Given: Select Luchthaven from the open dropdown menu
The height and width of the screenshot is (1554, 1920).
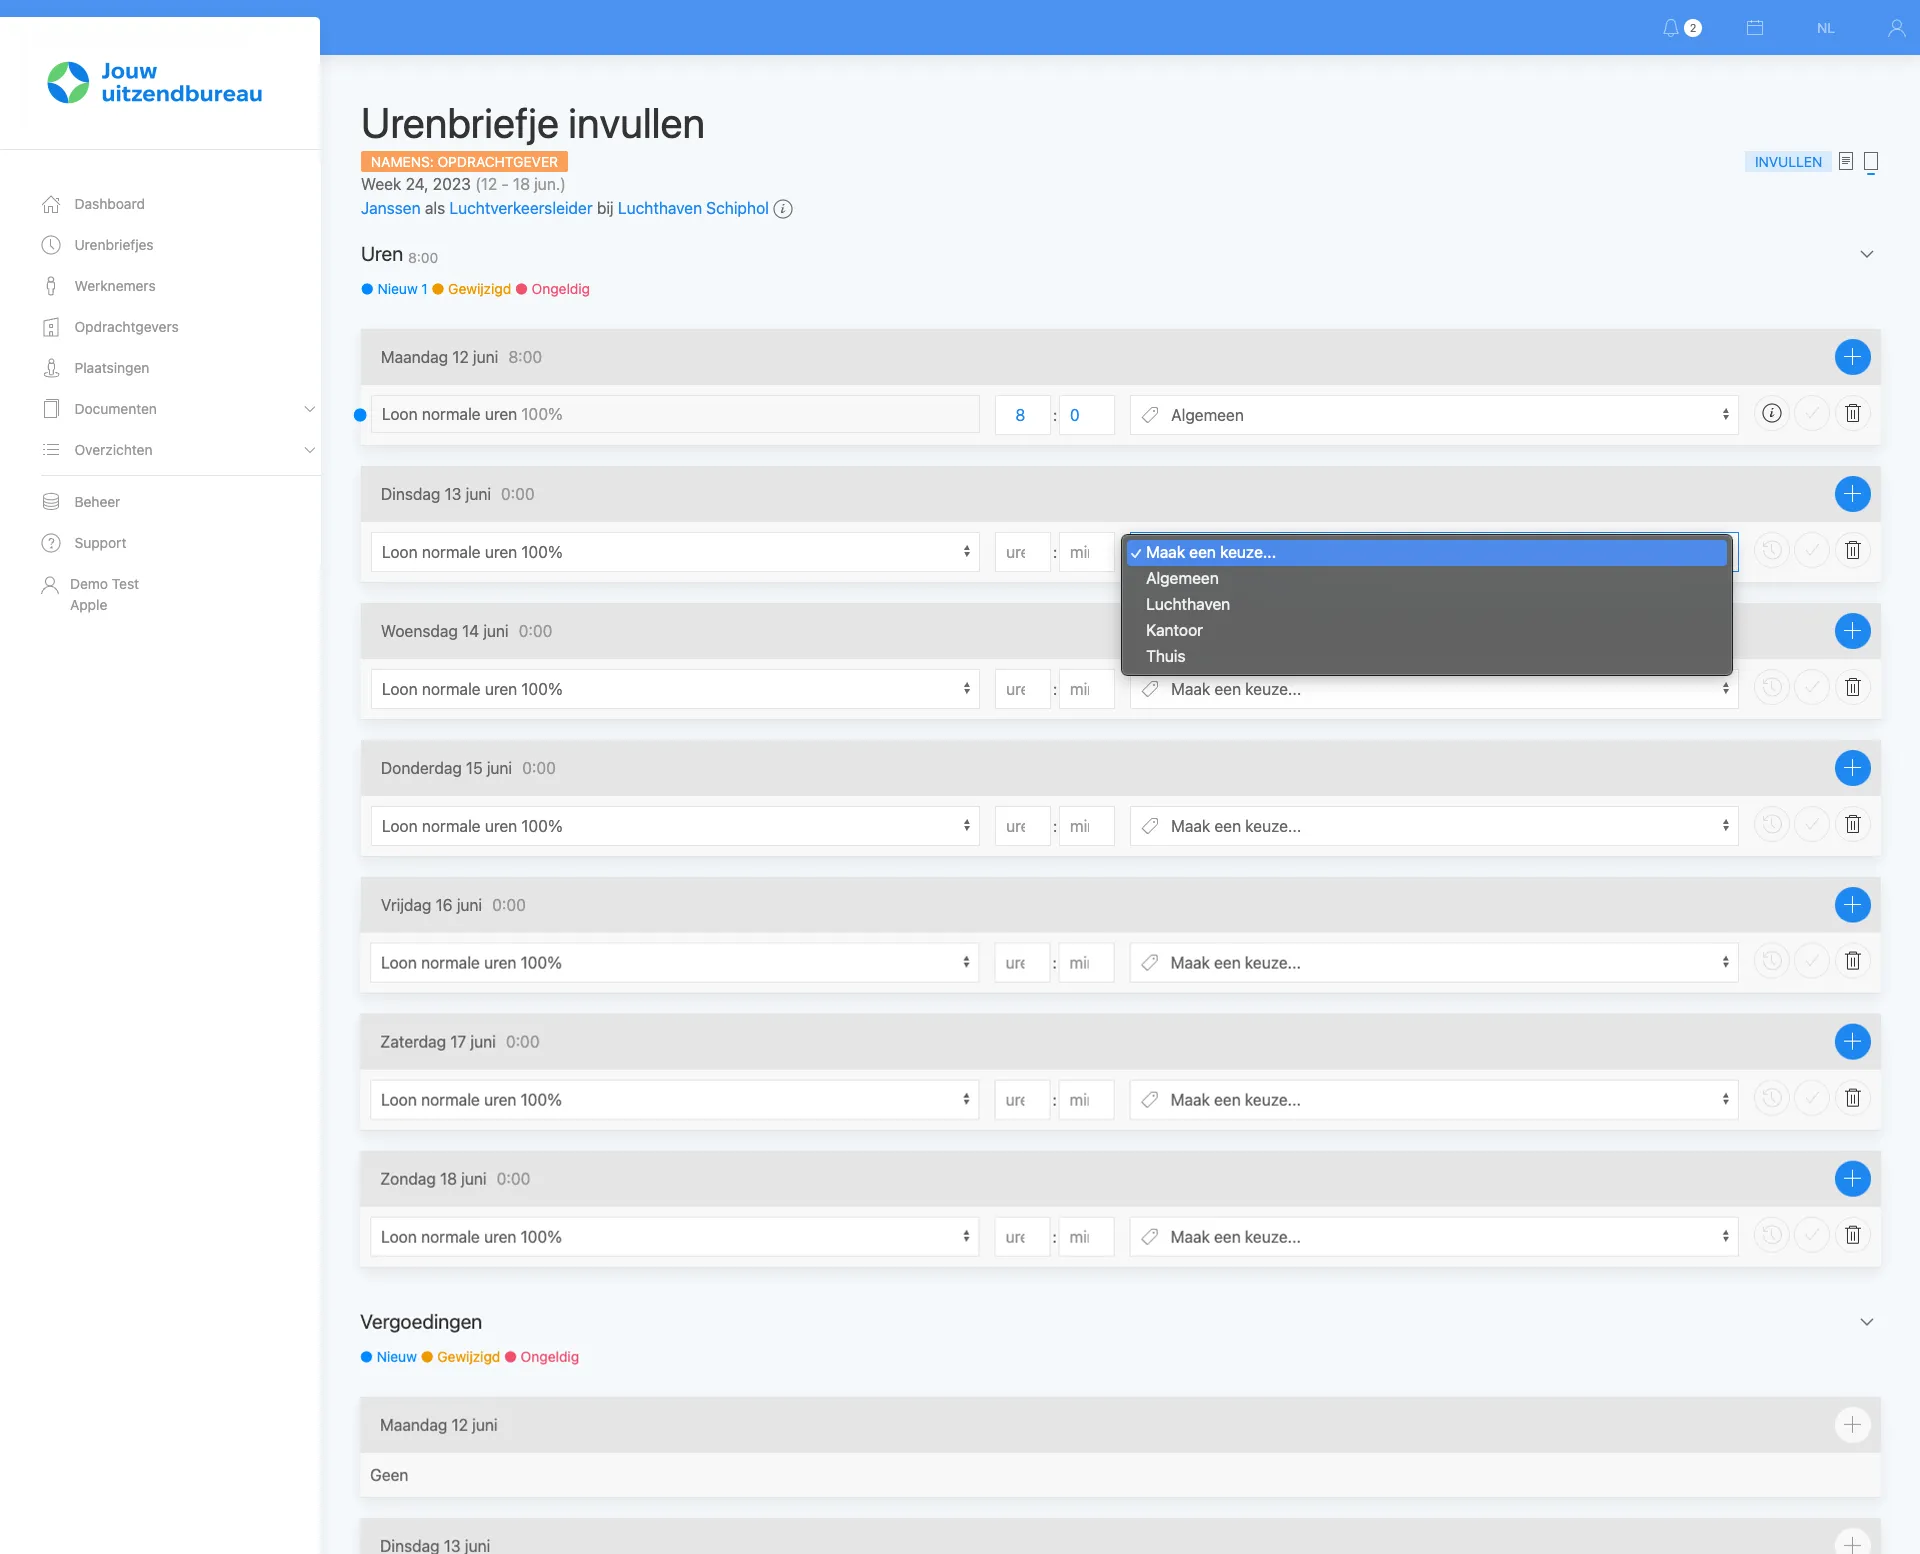Looking at the screenshot, I should click(1188, 604).
